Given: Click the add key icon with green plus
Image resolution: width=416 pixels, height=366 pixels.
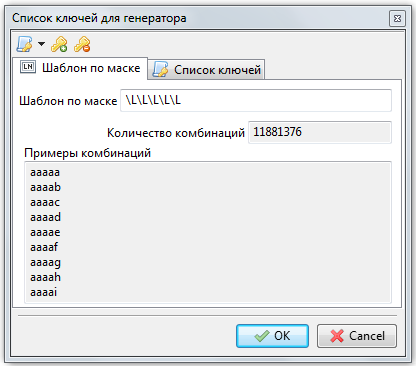Looking at the screenshot, I should click(59, 44).
